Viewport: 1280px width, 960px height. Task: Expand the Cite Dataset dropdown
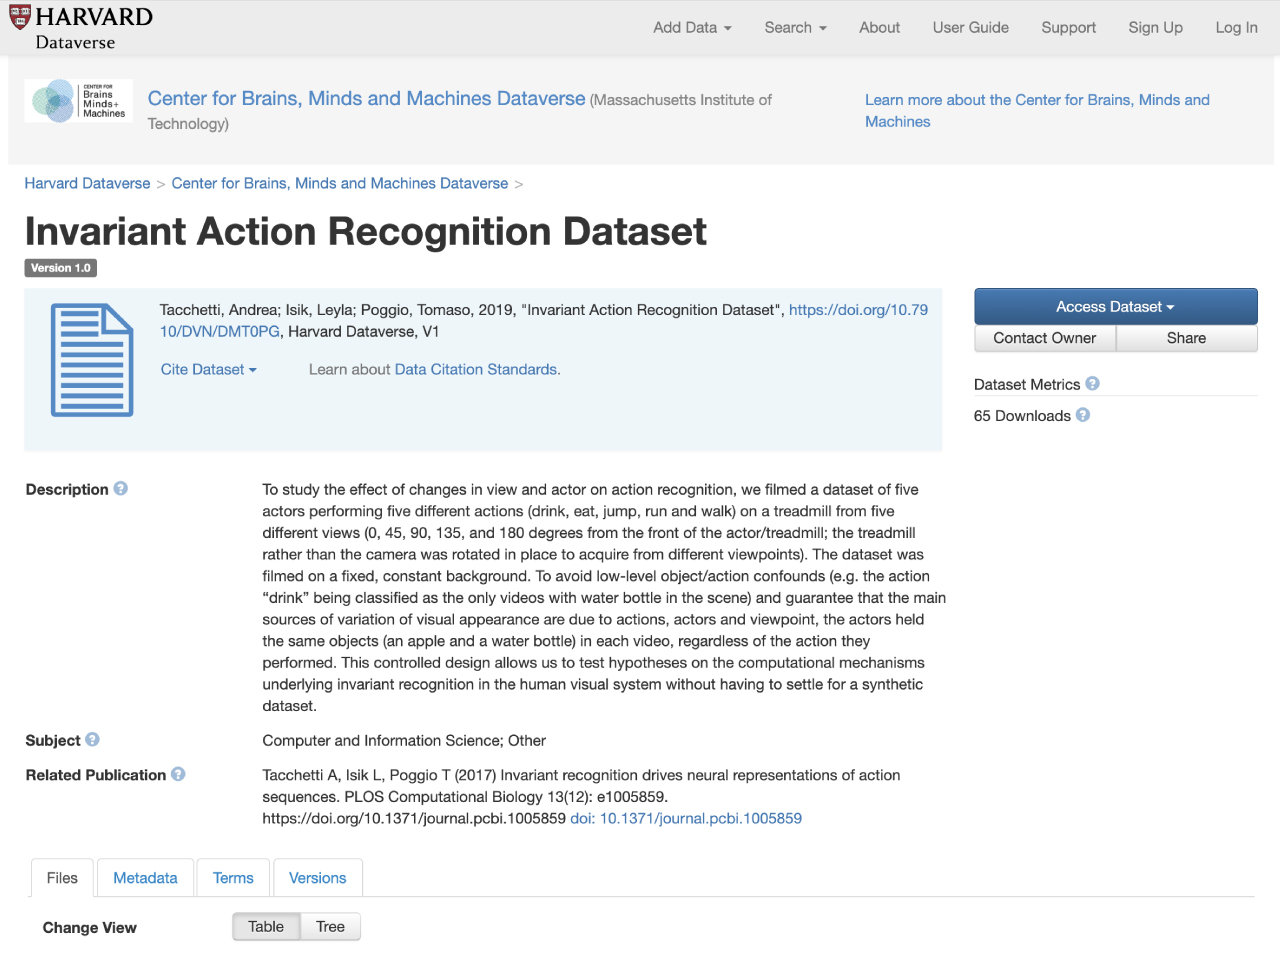(209, 370)
